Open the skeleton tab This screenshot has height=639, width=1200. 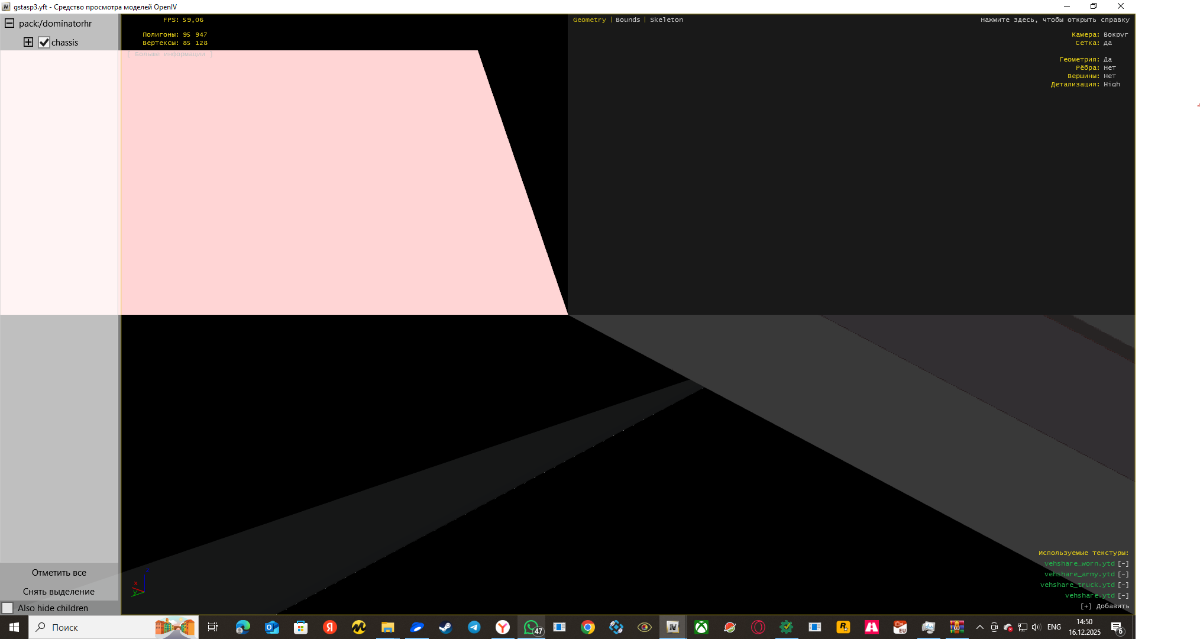(666, 20)
